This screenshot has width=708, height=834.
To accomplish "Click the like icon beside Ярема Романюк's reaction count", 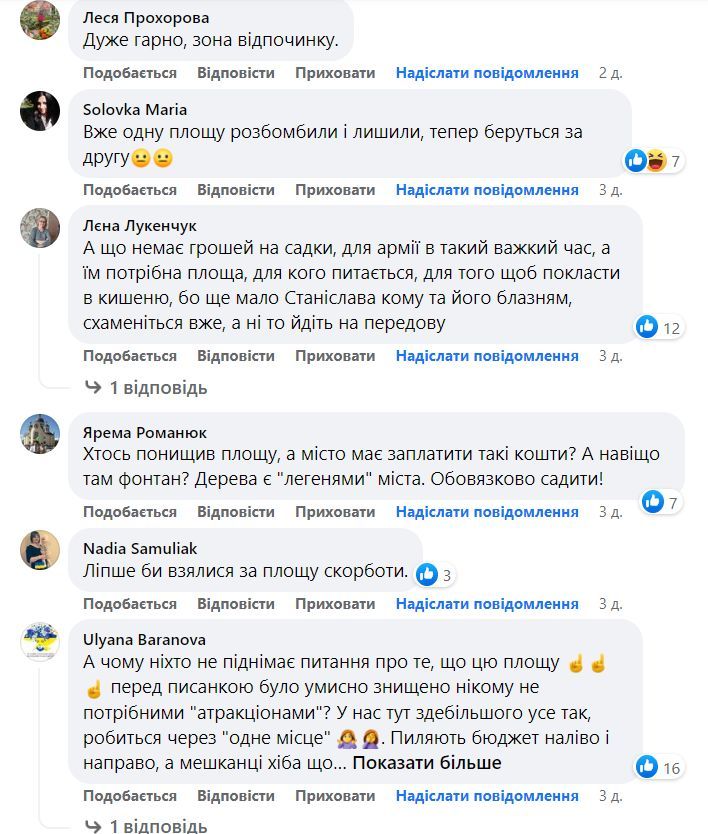I will [650, 500].
